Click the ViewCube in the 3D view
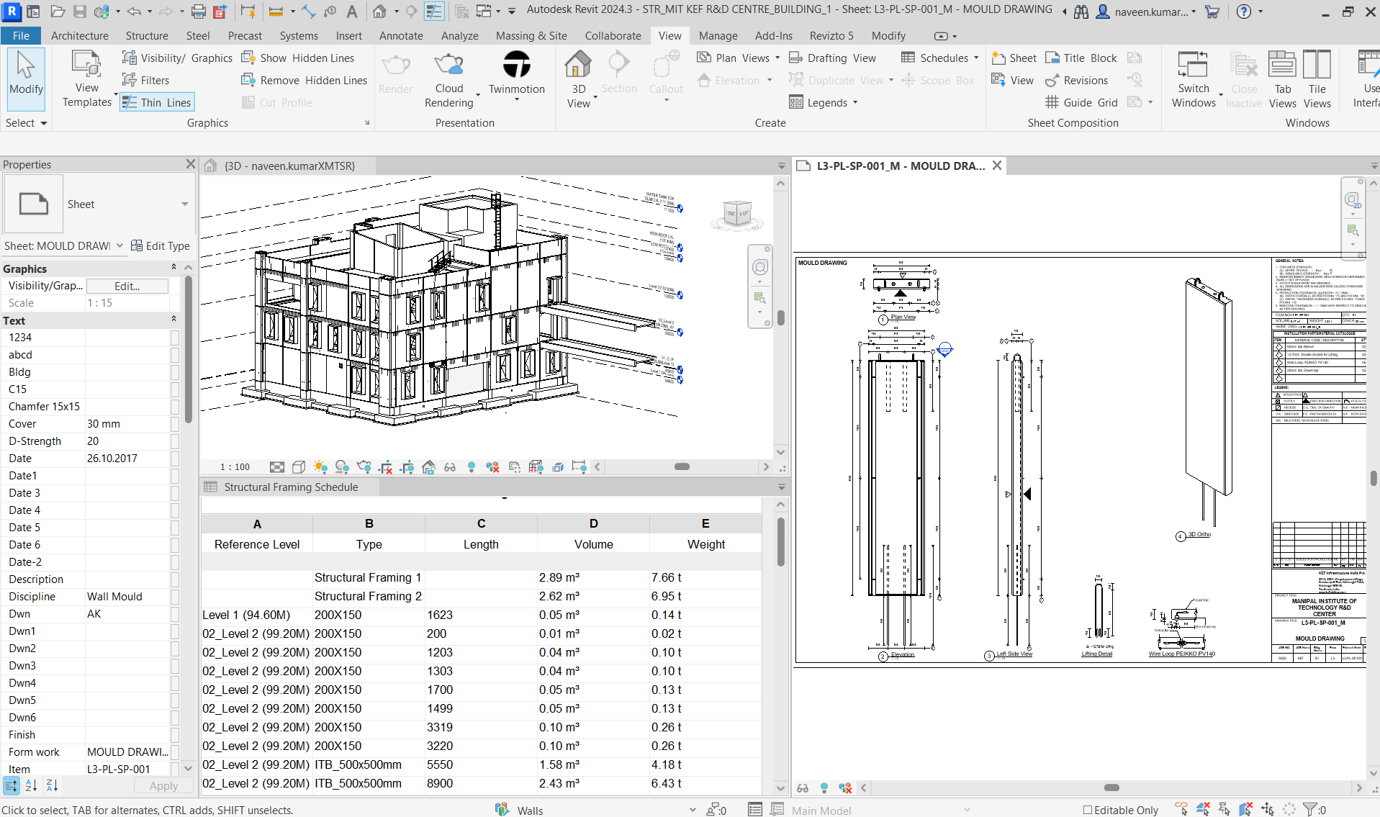 pos(737,213)
